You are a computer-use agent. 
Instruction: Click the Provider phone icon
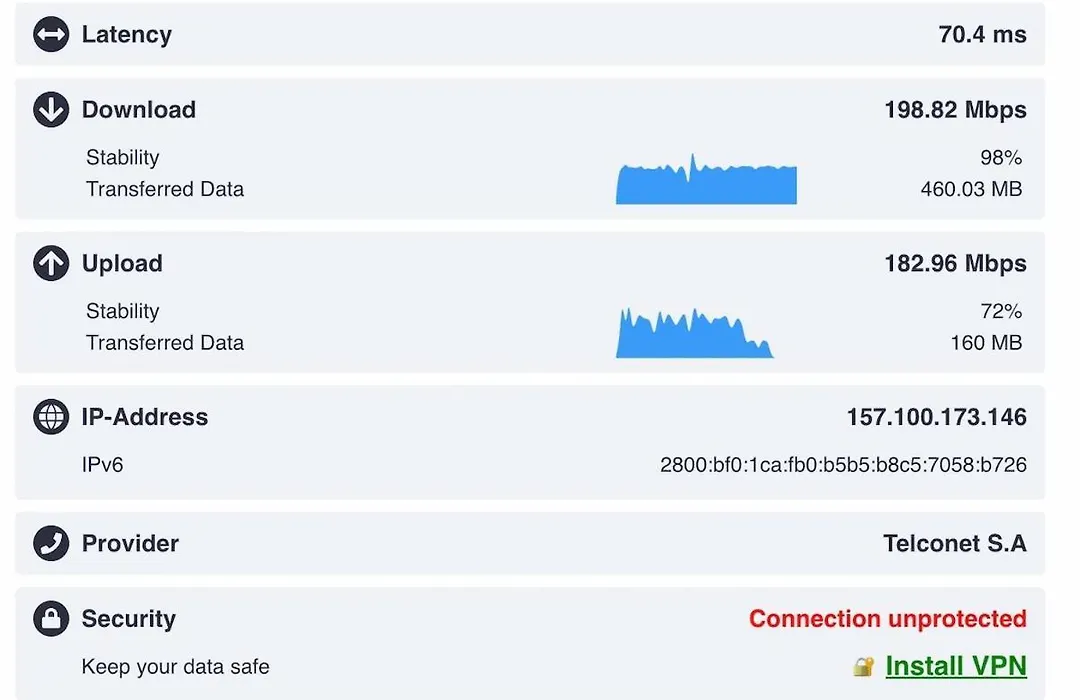(x=51, y=544)
